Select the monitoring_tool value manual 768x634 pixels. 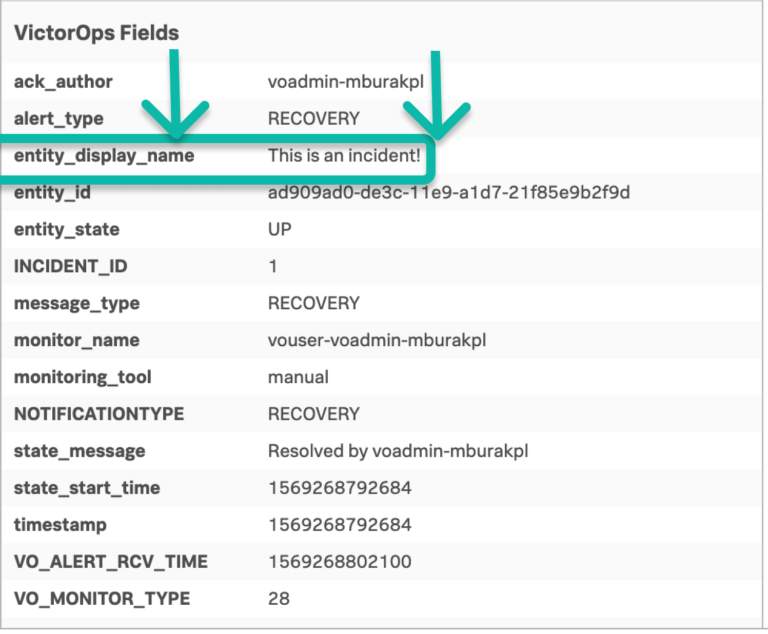(298, 377)
